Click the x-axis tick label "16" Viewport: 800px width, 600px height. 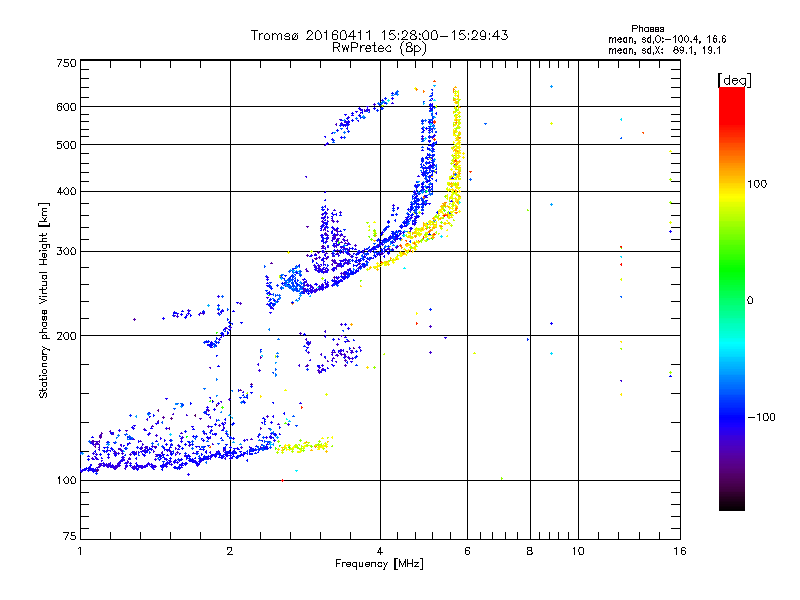[x=680, y=551]
